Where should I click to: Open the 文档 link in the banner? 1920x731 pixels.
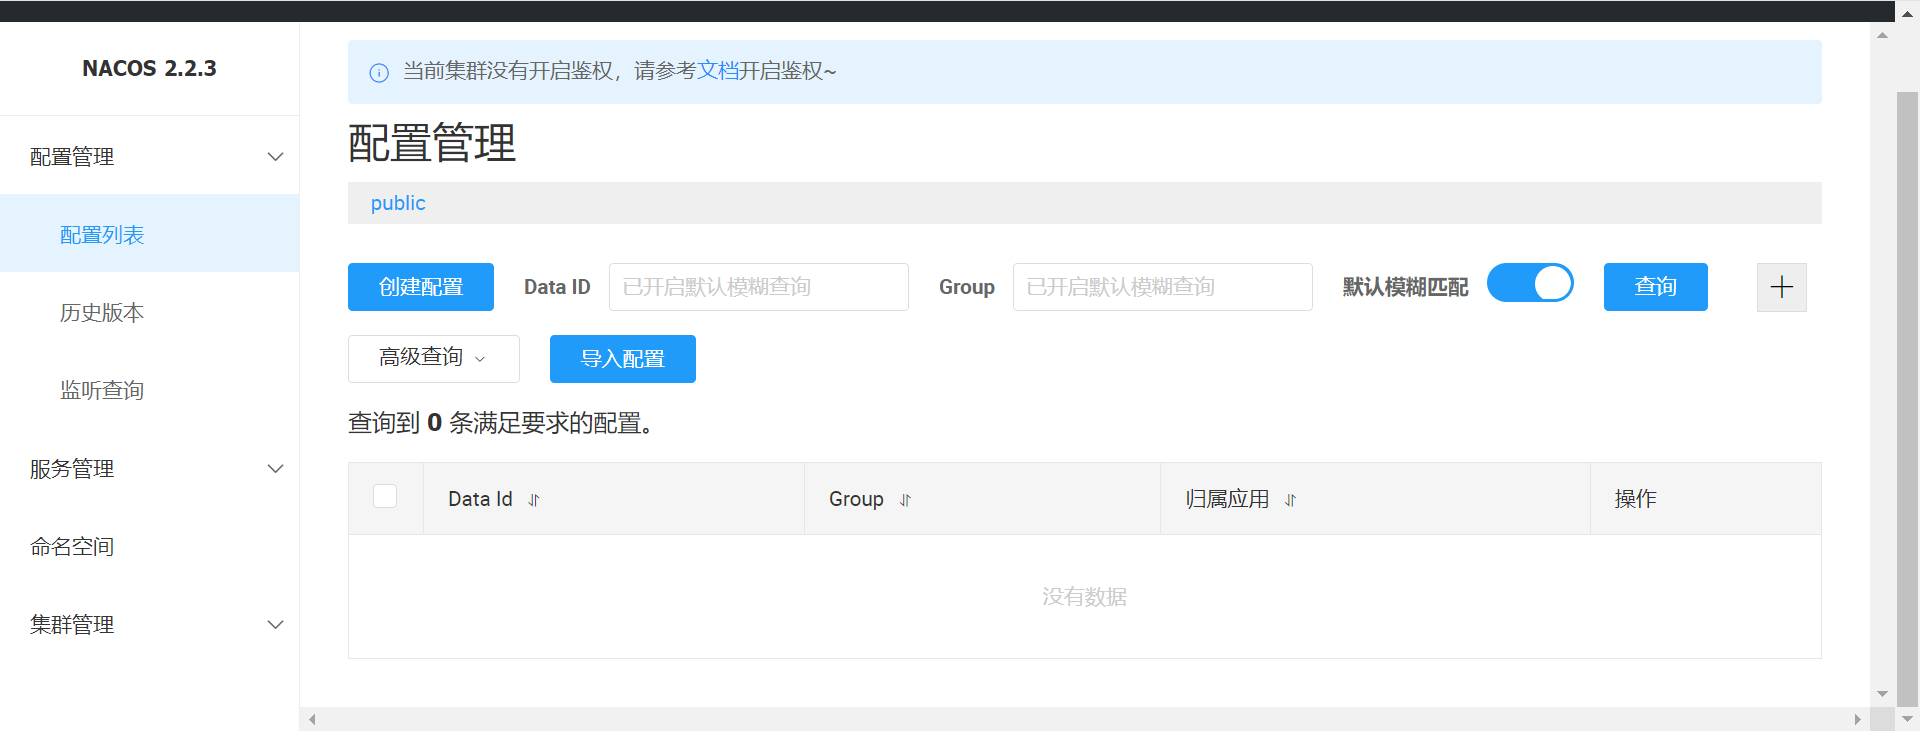(x=717, y=71)
